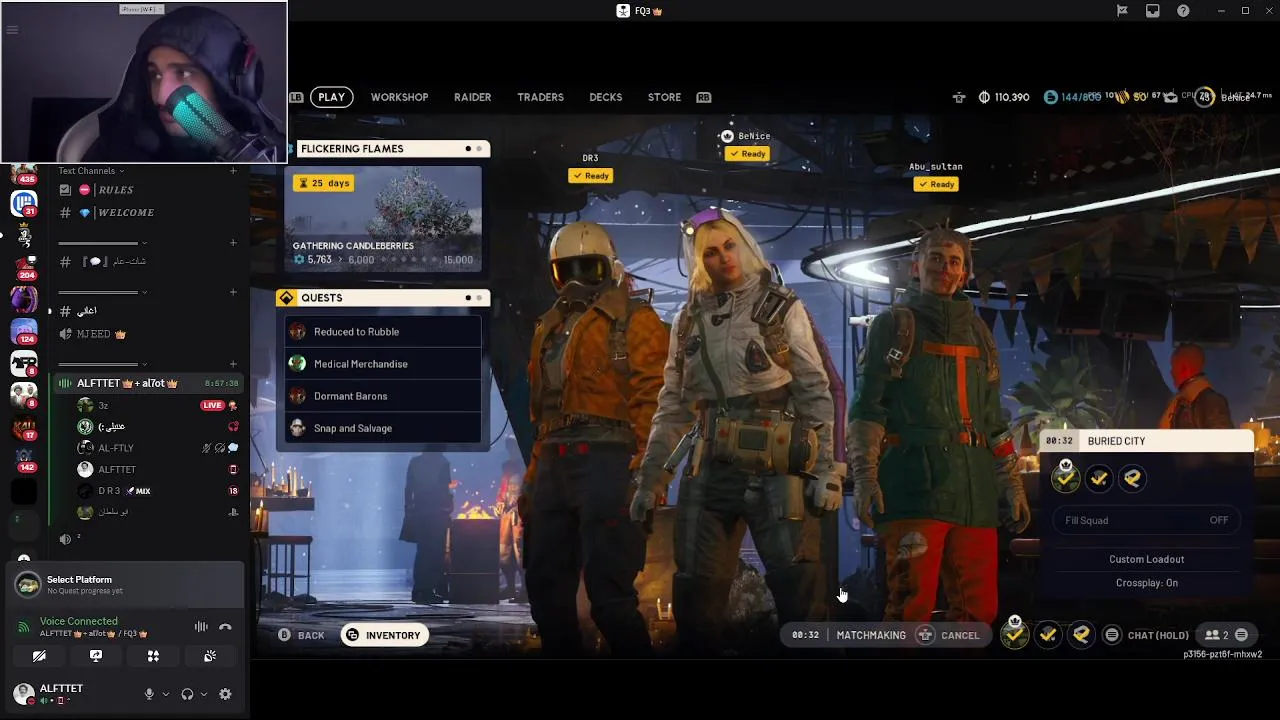Start an activity in Discord voice panel
Screen dimensions: 1280x720
click(153, 656)
